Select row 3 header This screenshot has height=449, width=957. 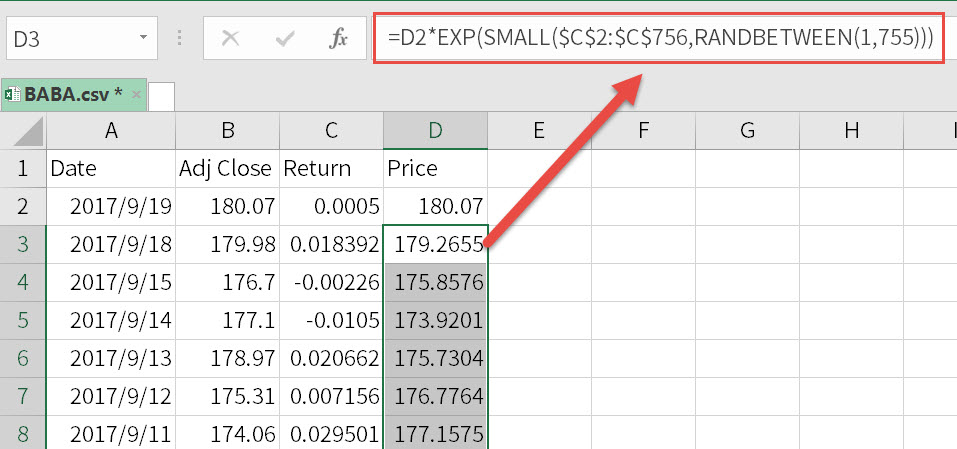click(23, 245)
